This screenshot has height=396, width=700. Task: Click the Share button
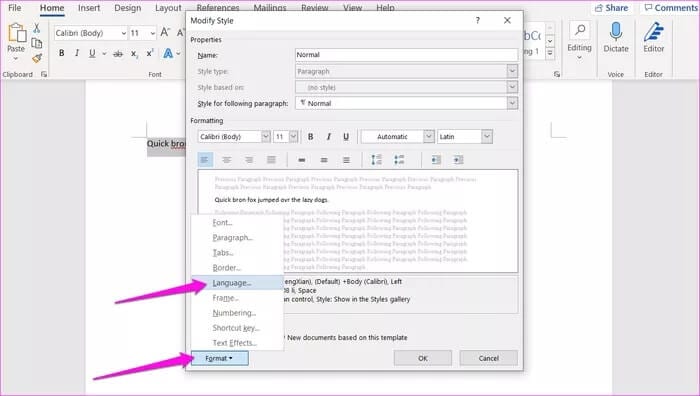612,8
